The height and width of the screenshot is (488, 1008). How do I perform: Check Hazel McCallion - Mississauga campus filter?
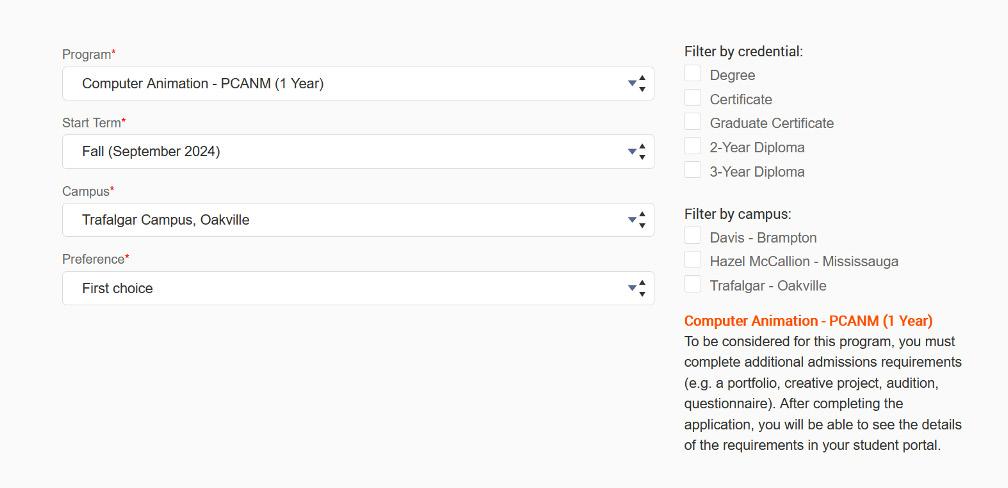[693, 260]
